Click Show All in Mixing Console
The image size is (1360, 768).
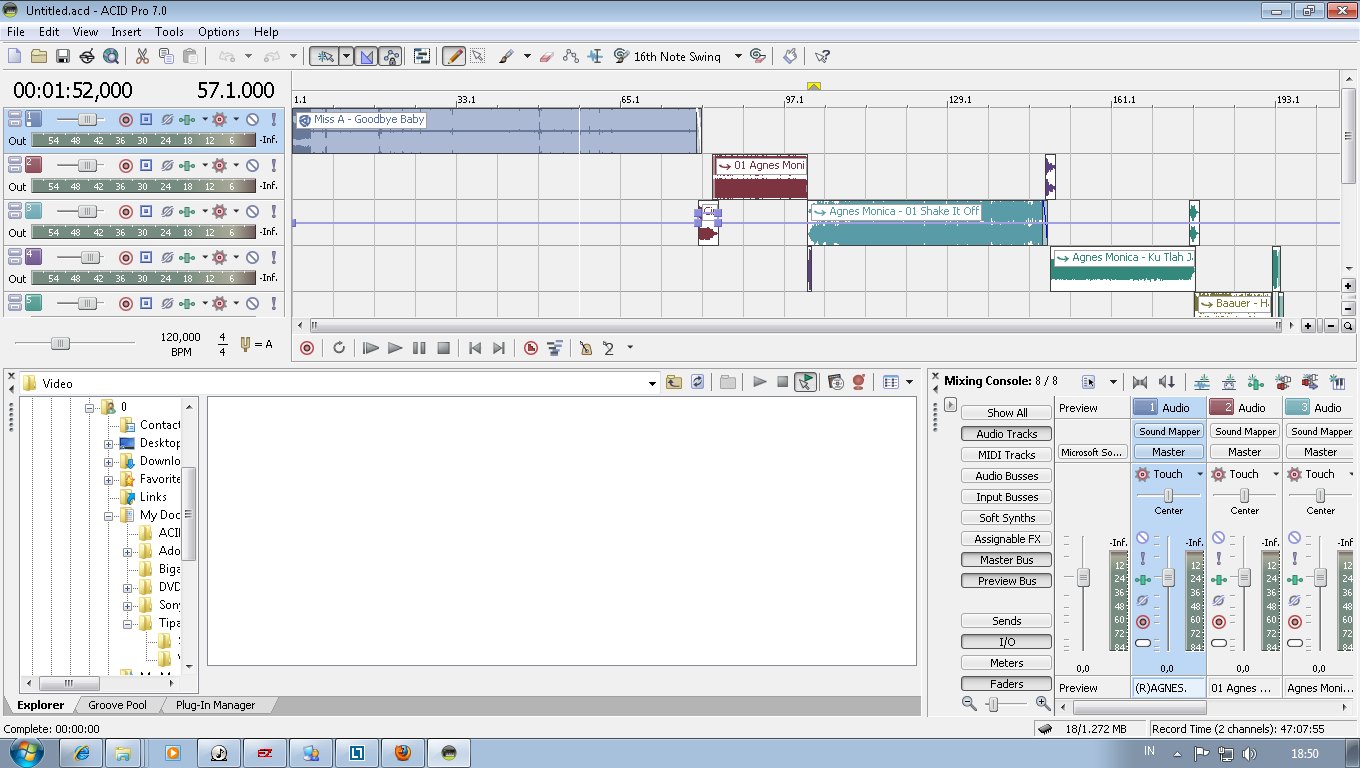point(1007,413)
